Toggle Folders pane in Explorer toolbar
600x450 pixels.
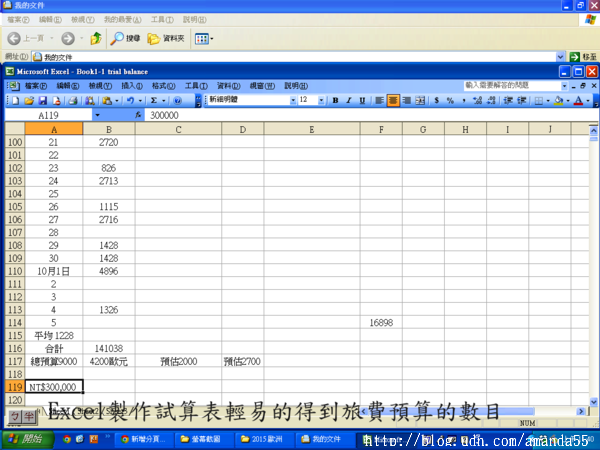(166, 38)
